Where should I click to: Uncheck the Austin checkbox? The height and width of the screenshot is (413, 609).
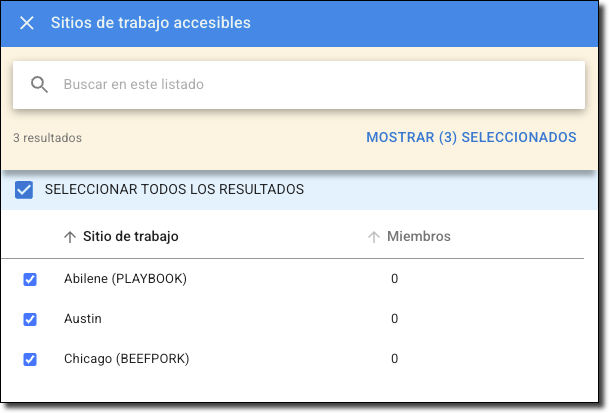pos(30,319)
